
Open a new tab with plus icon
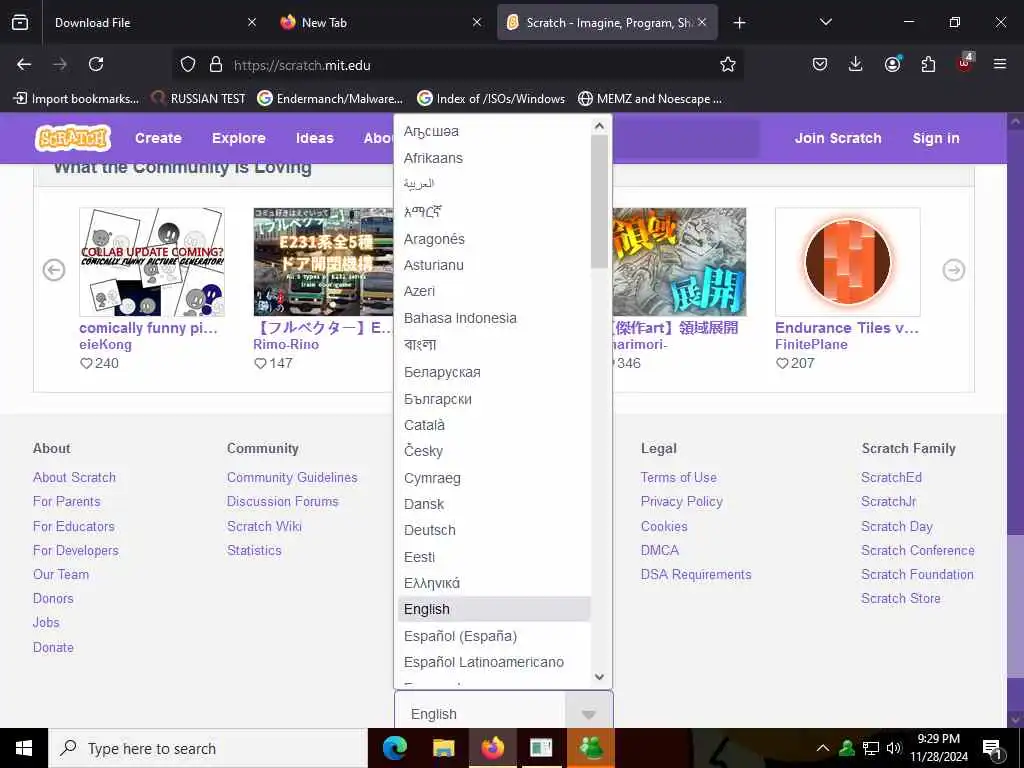739,23
